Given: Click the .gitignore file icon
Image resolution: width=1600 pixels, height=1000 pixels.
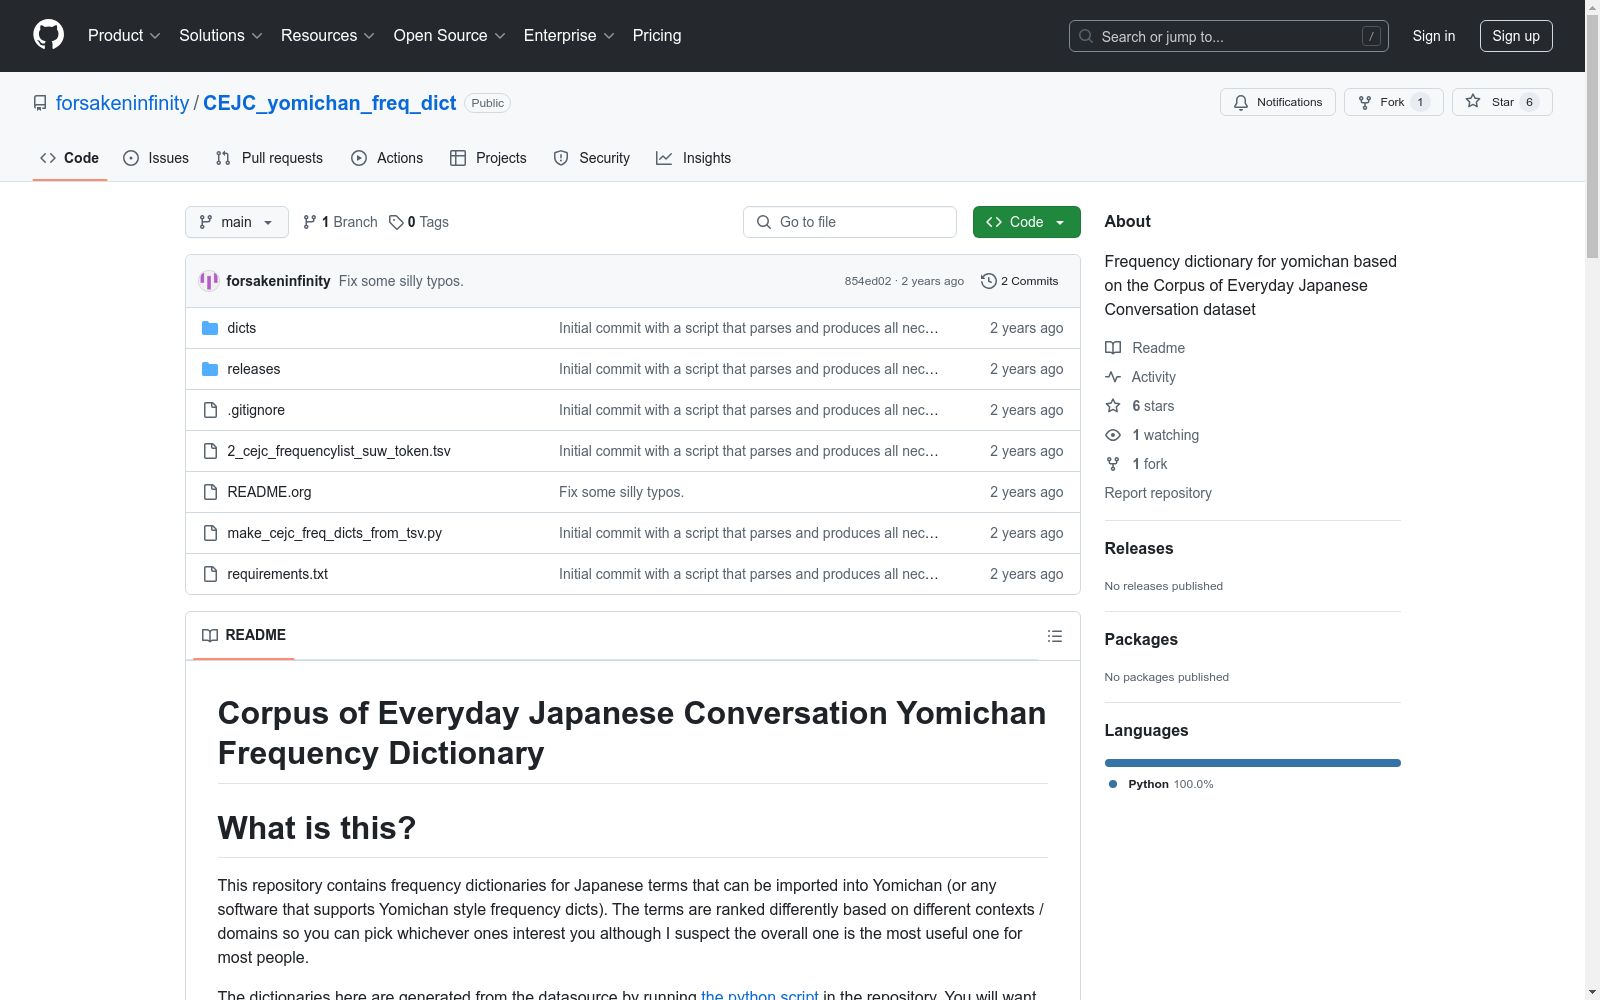Looking at the screenshot, I should click(210, 410).
